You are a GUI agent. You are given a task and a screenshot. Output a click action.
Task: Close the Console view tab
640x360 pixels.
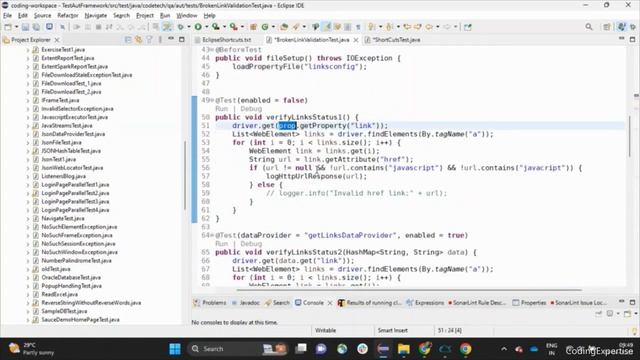point(330,303)
